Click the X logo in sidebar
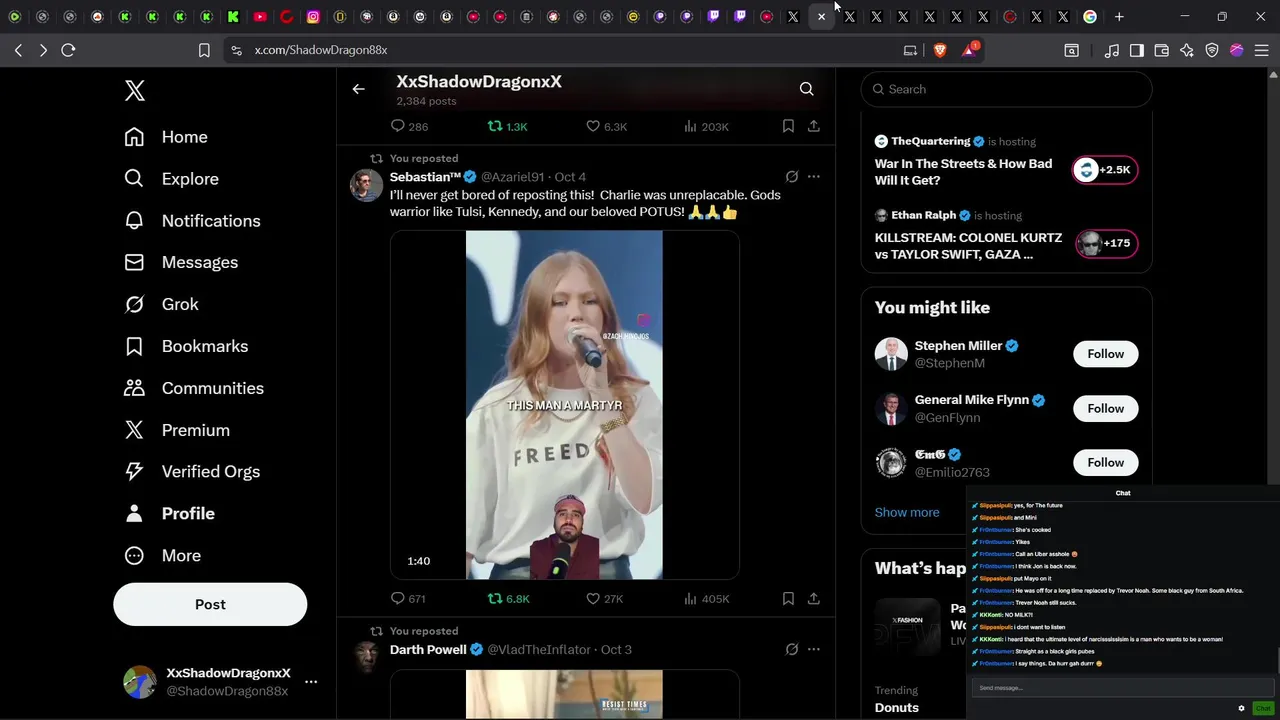This screenshot has width=1280, height=720. coord(135,90)
